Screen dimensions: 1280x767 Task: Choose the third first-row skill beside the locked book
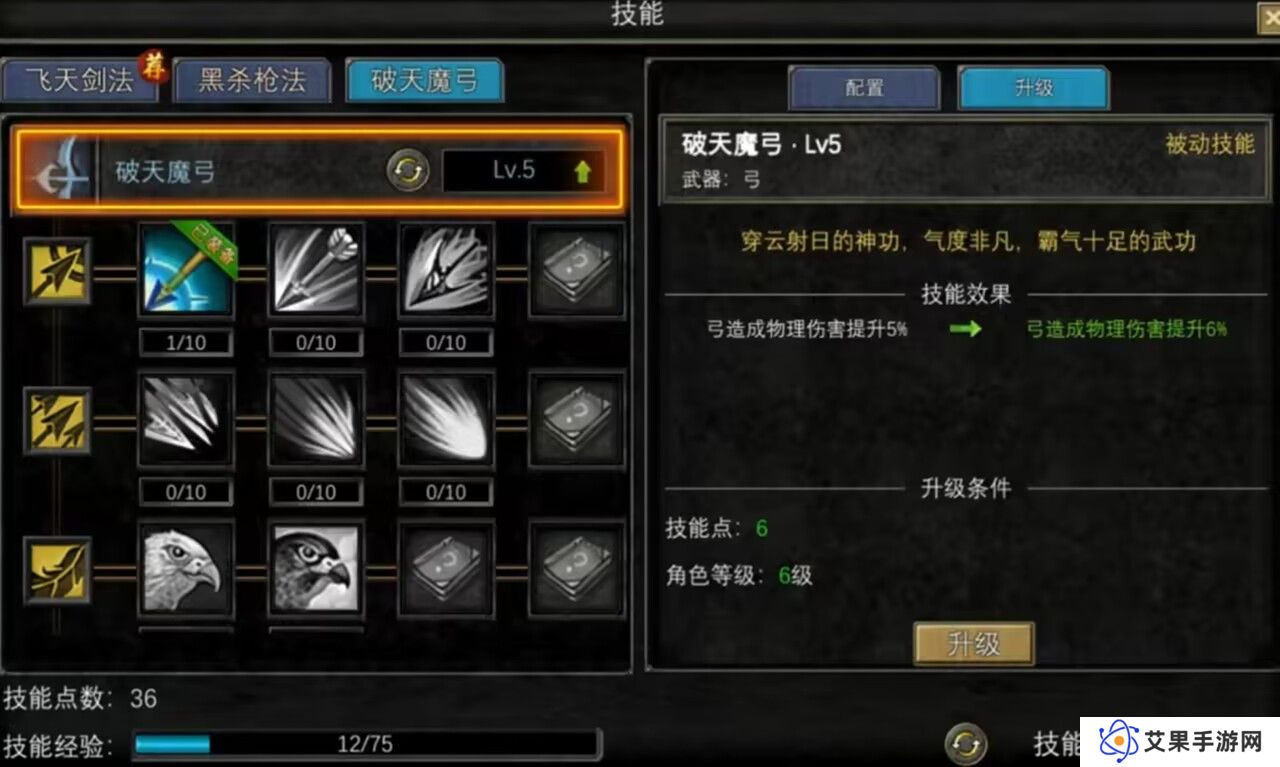(446, 270)
